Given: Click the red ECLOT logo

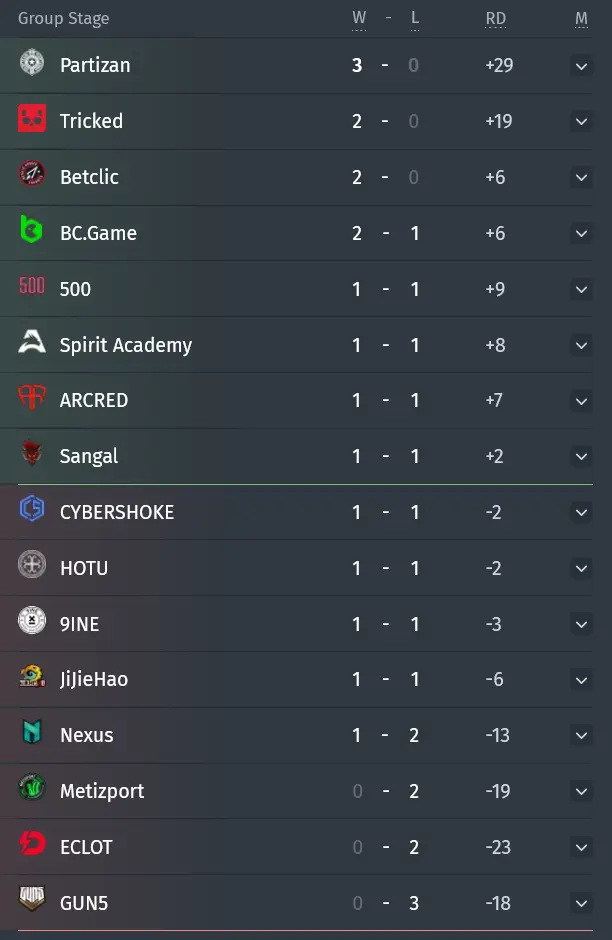Looking at the screenshot, I should [x=32, y=843].
